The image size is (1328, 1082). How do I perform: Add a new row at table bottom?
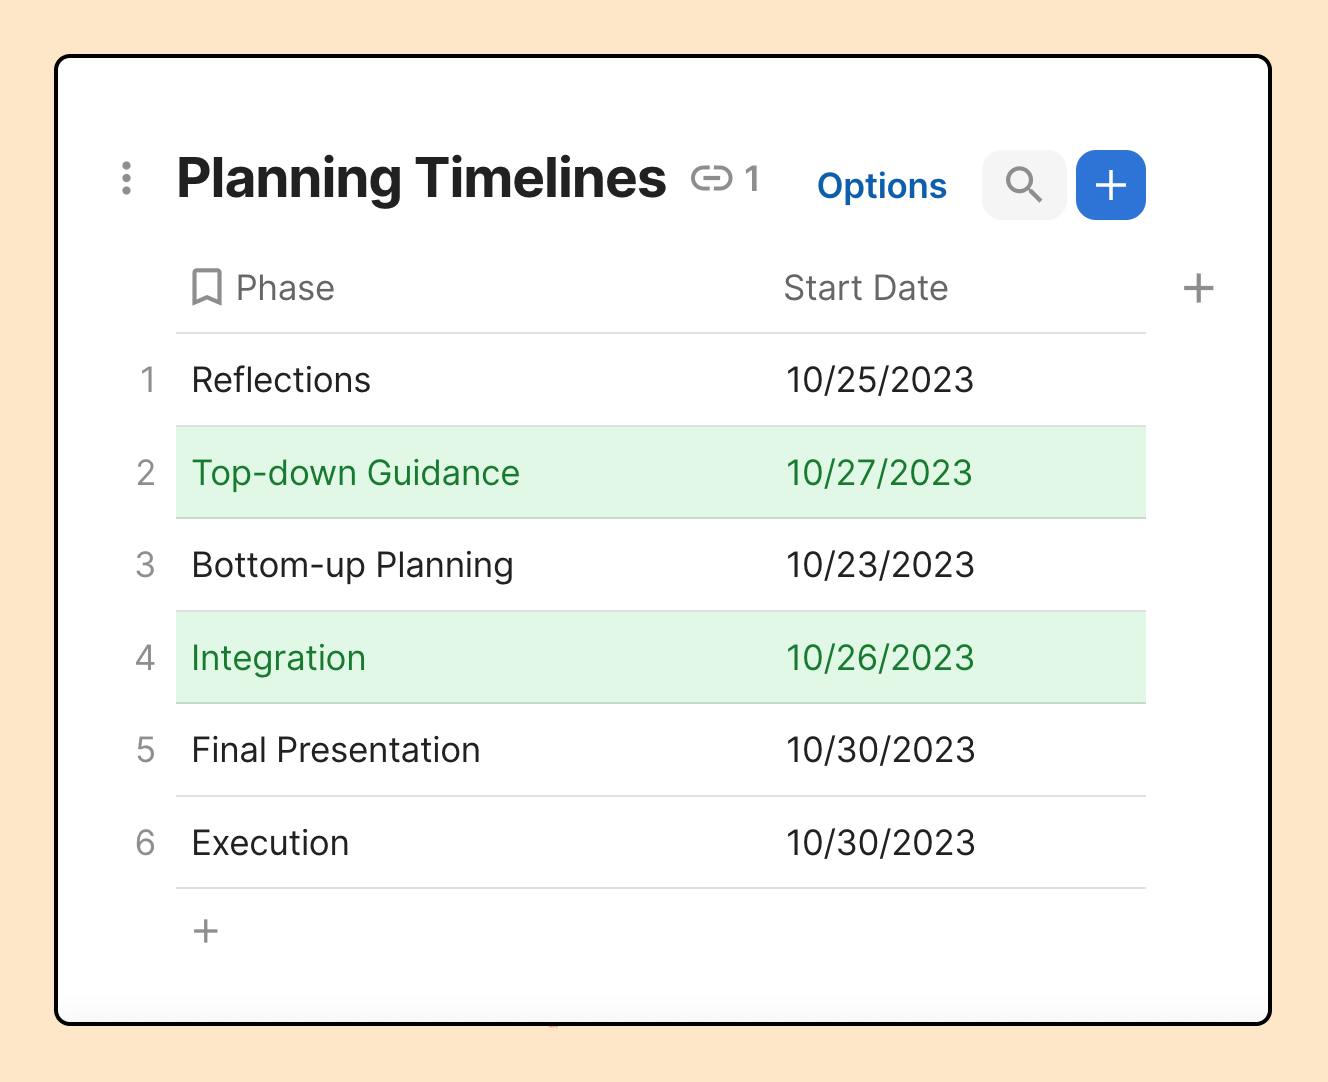click(206, 931)
